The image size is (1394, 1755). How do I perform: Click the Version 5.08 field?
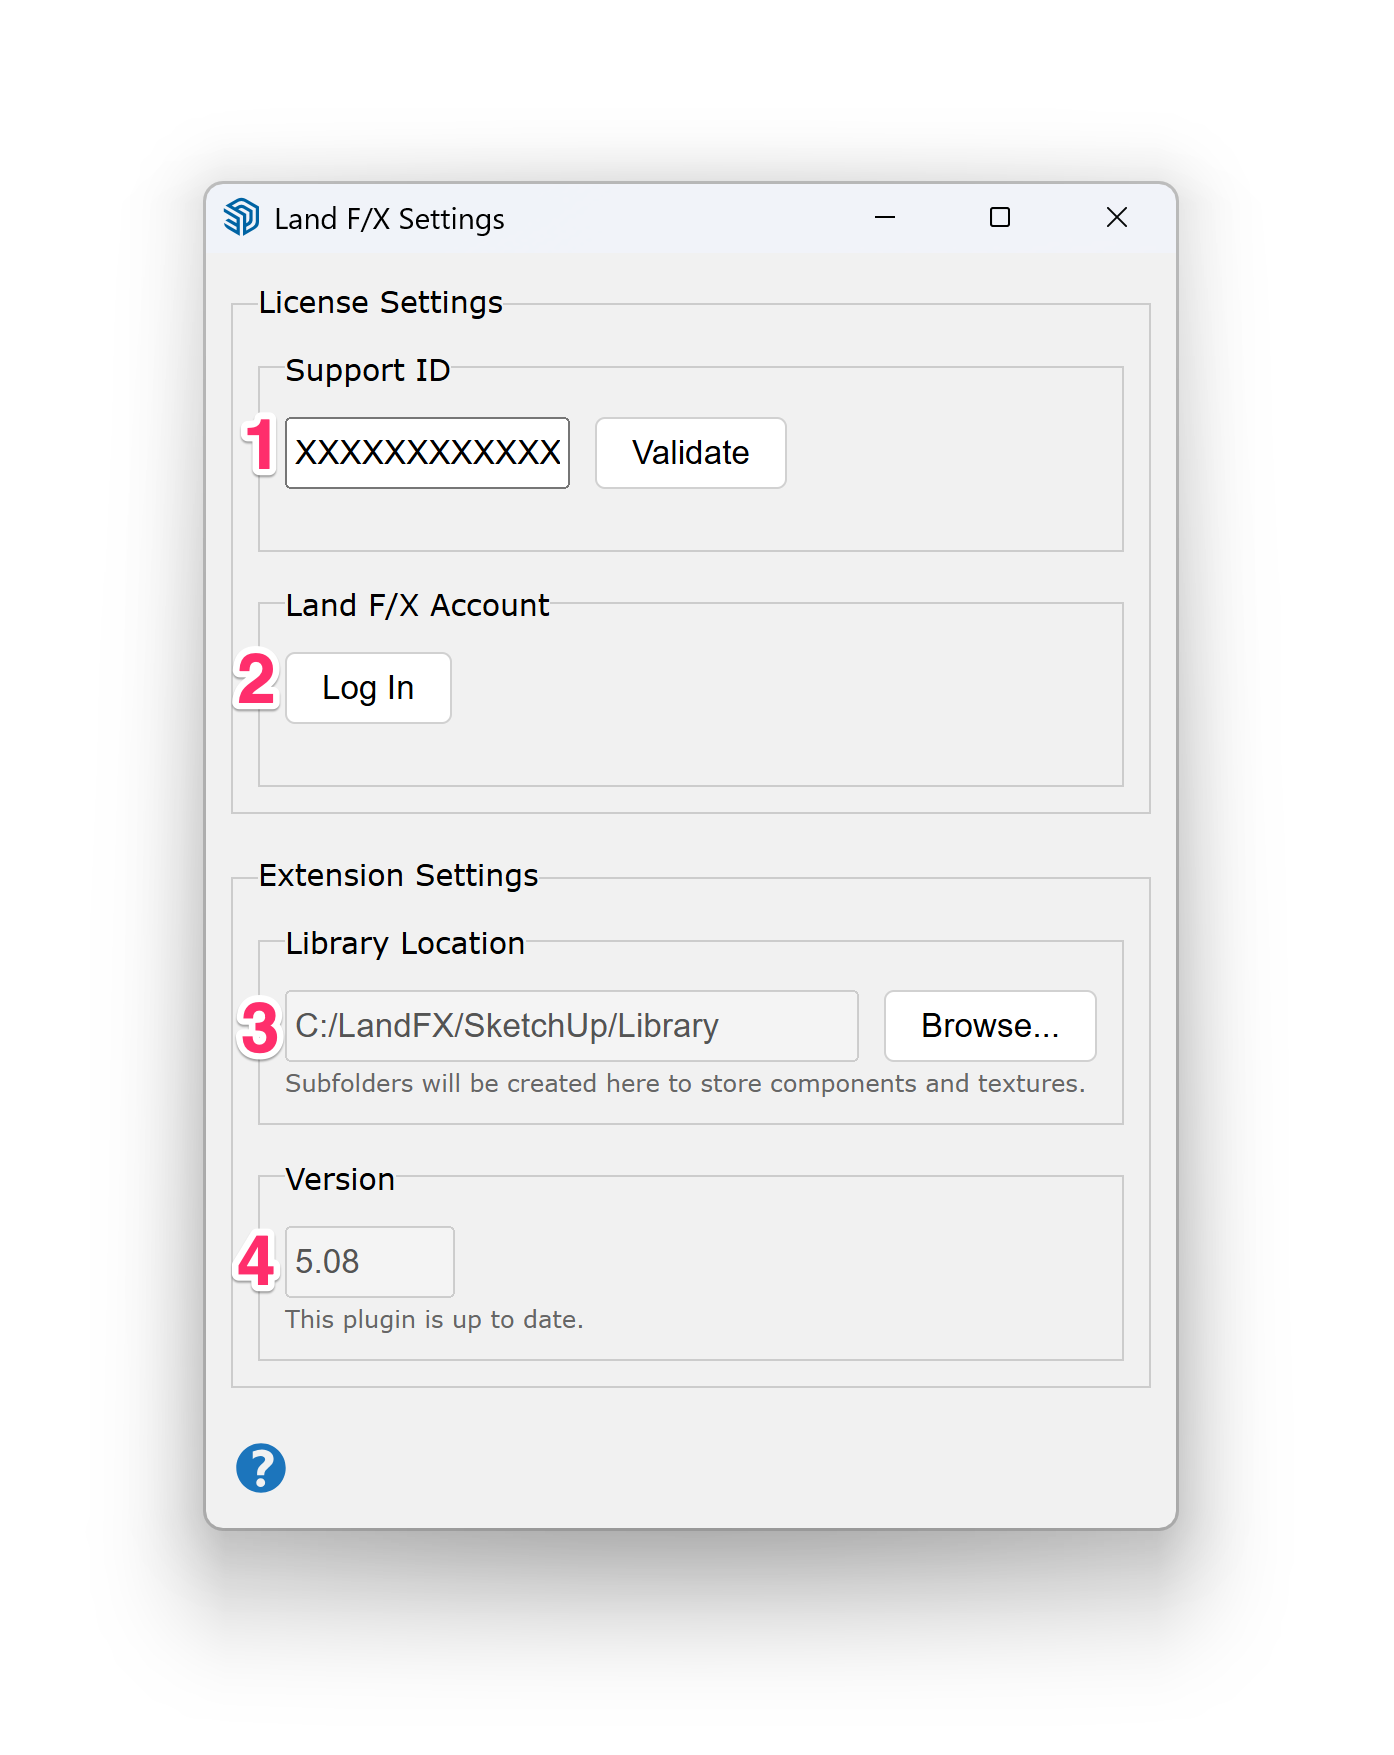point(370,1262)
